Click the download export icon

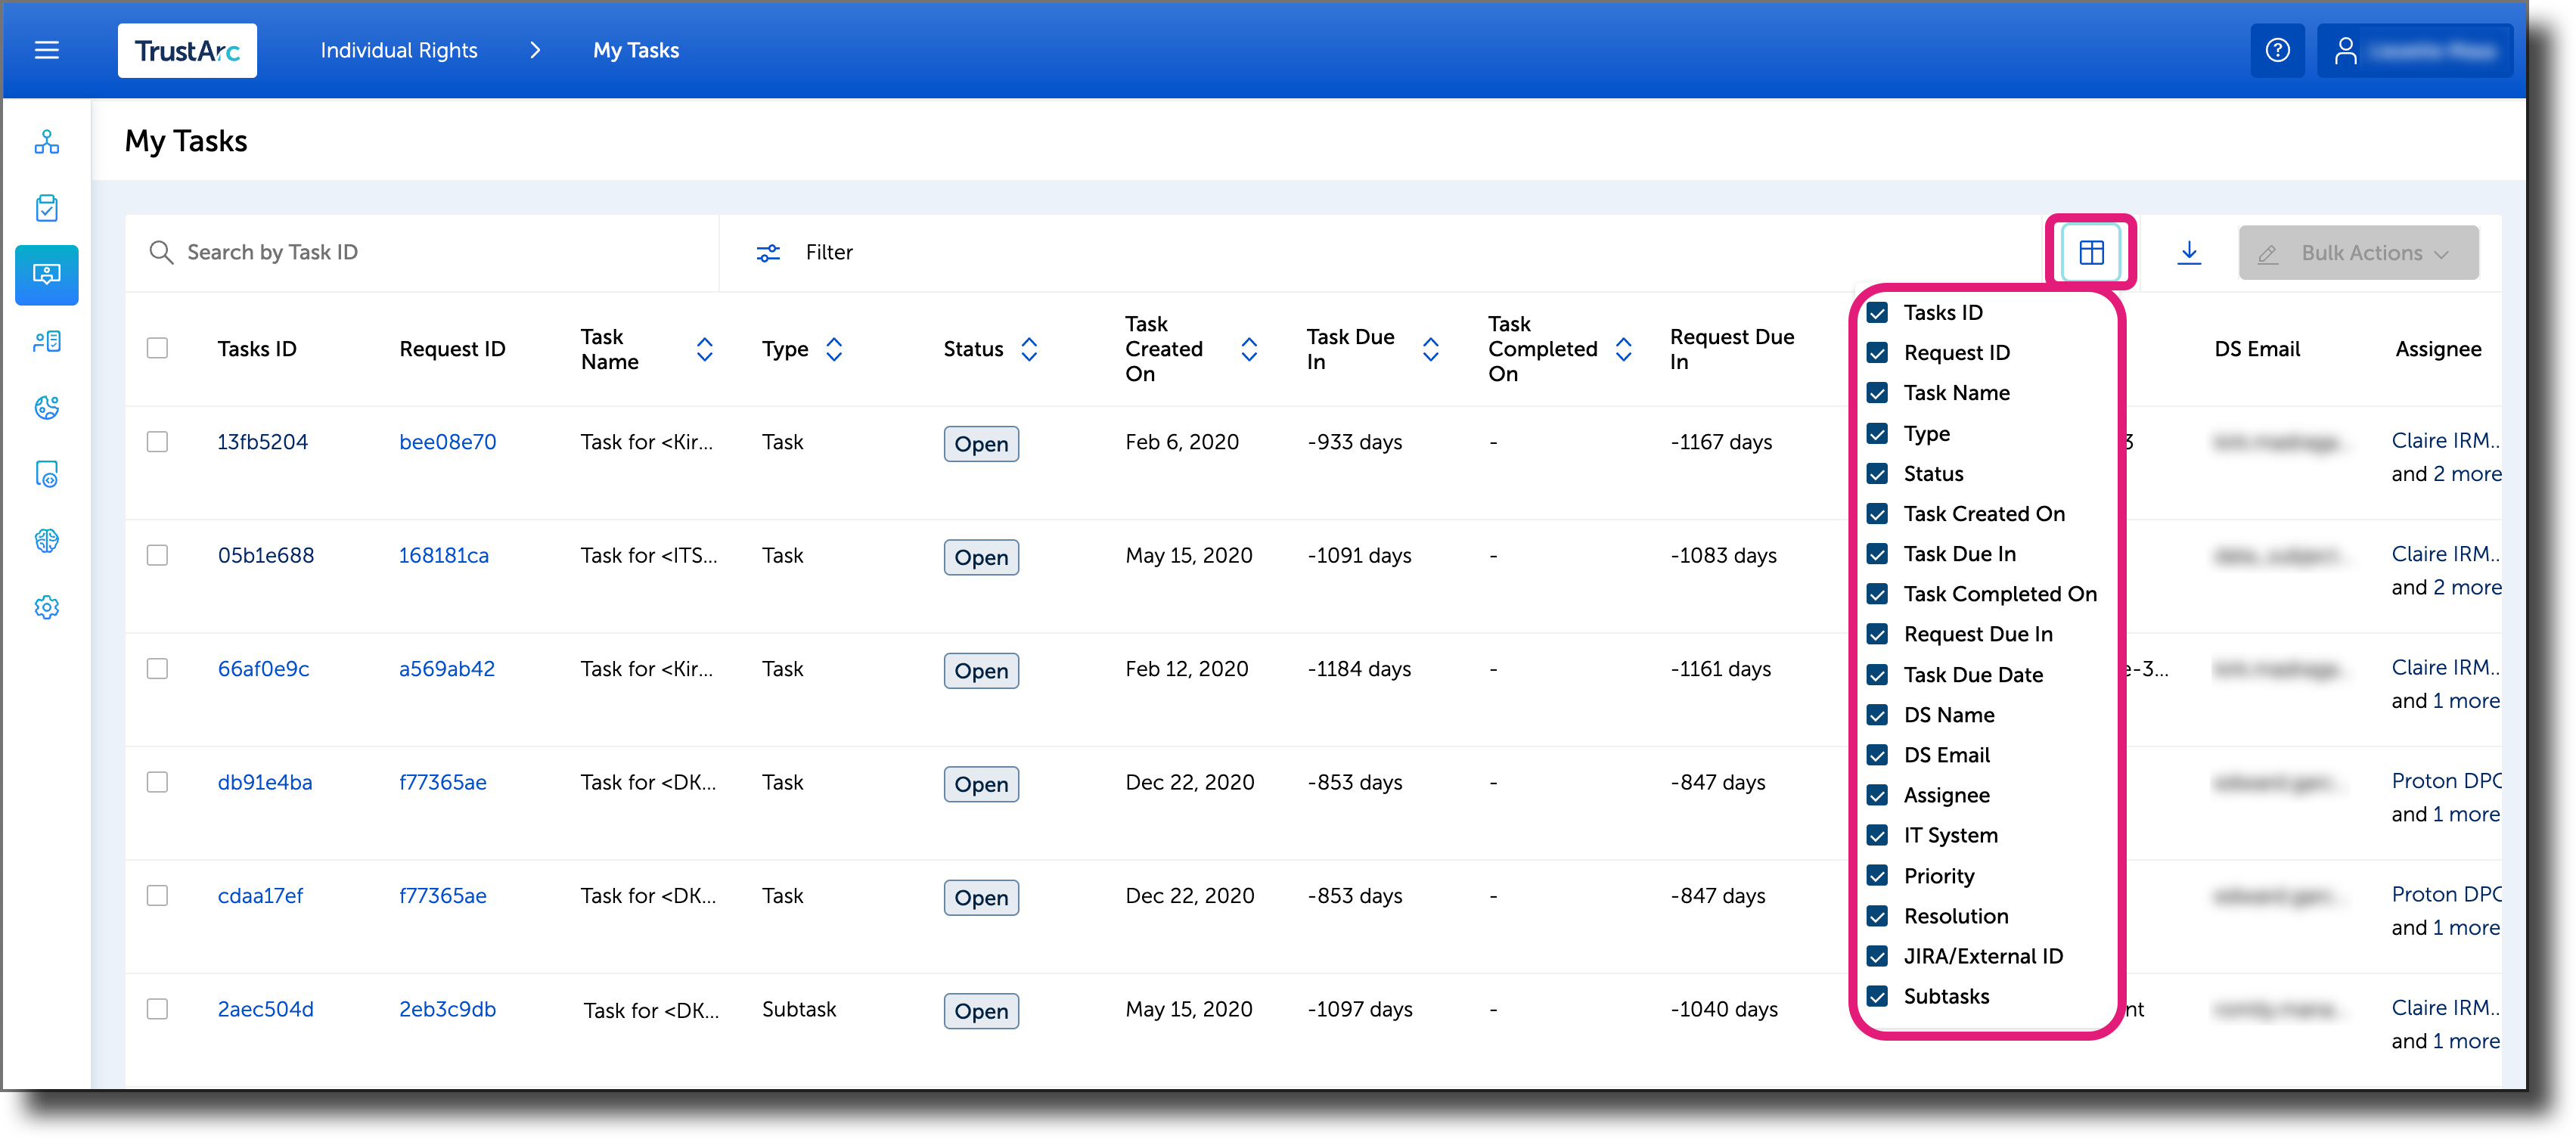point(2190,252)
